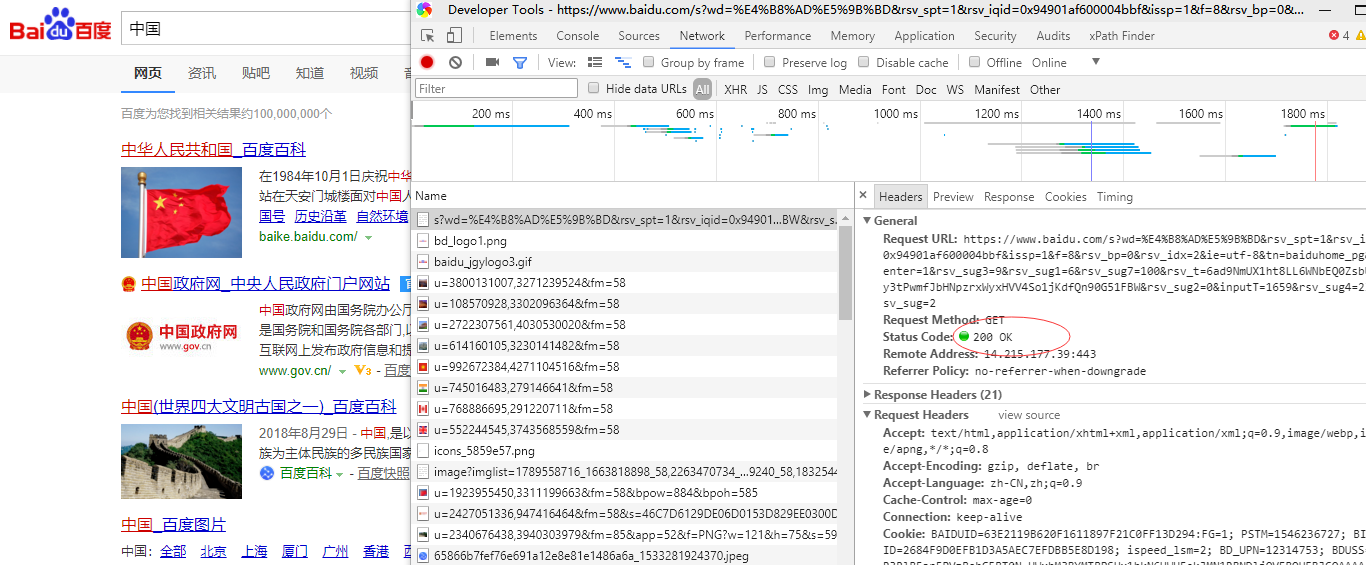Viewport: 1366px width, 565px height.
Task: Tick the Hide data URLs checkbox
Action: click(594, 88)
